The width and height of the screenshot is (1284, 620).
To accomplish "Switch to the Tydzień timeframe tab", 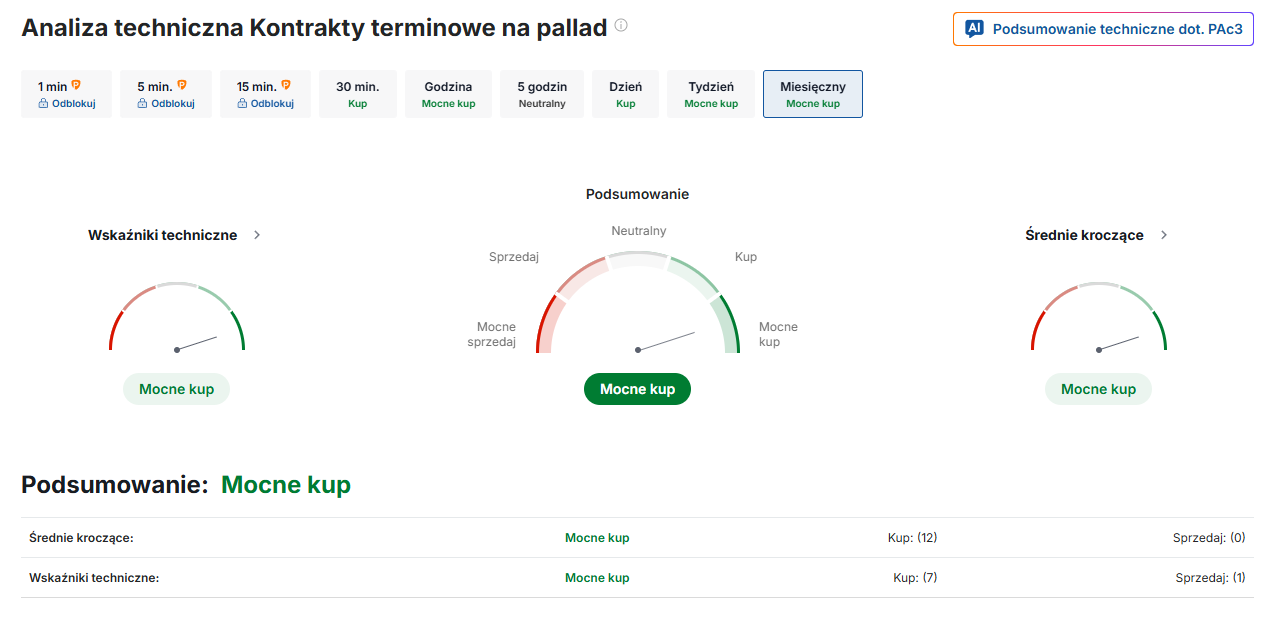I will [711, 94].
